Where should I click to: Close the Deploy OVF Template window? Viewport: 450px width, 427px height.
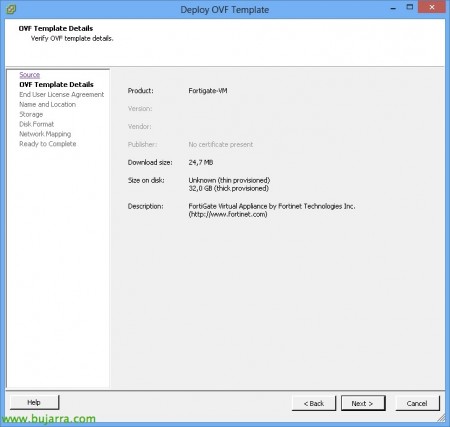pyautogui.click(x=432, y=7)
